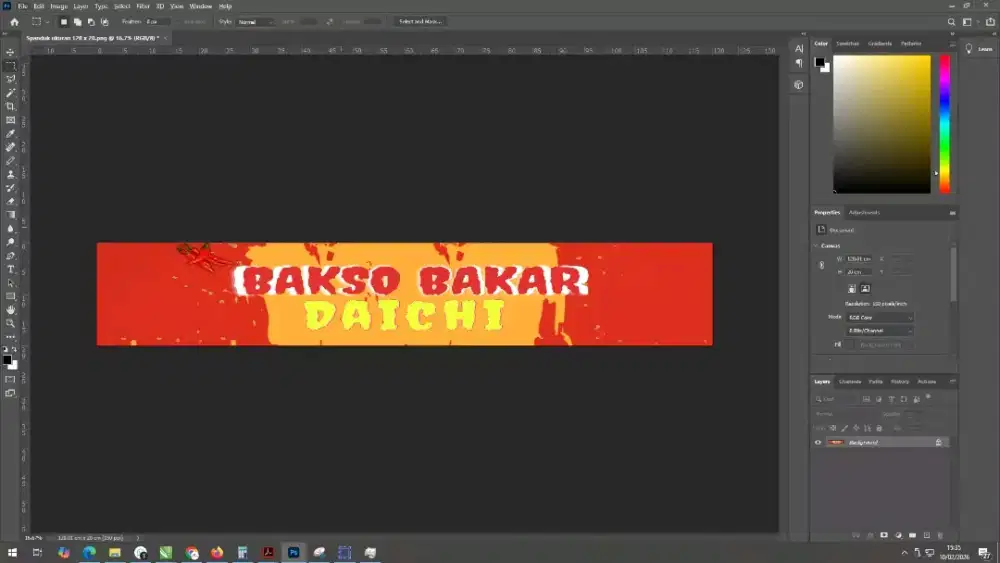Select the Brush tool
This screenshot has width=1000, height=563.
click(10, 161)
